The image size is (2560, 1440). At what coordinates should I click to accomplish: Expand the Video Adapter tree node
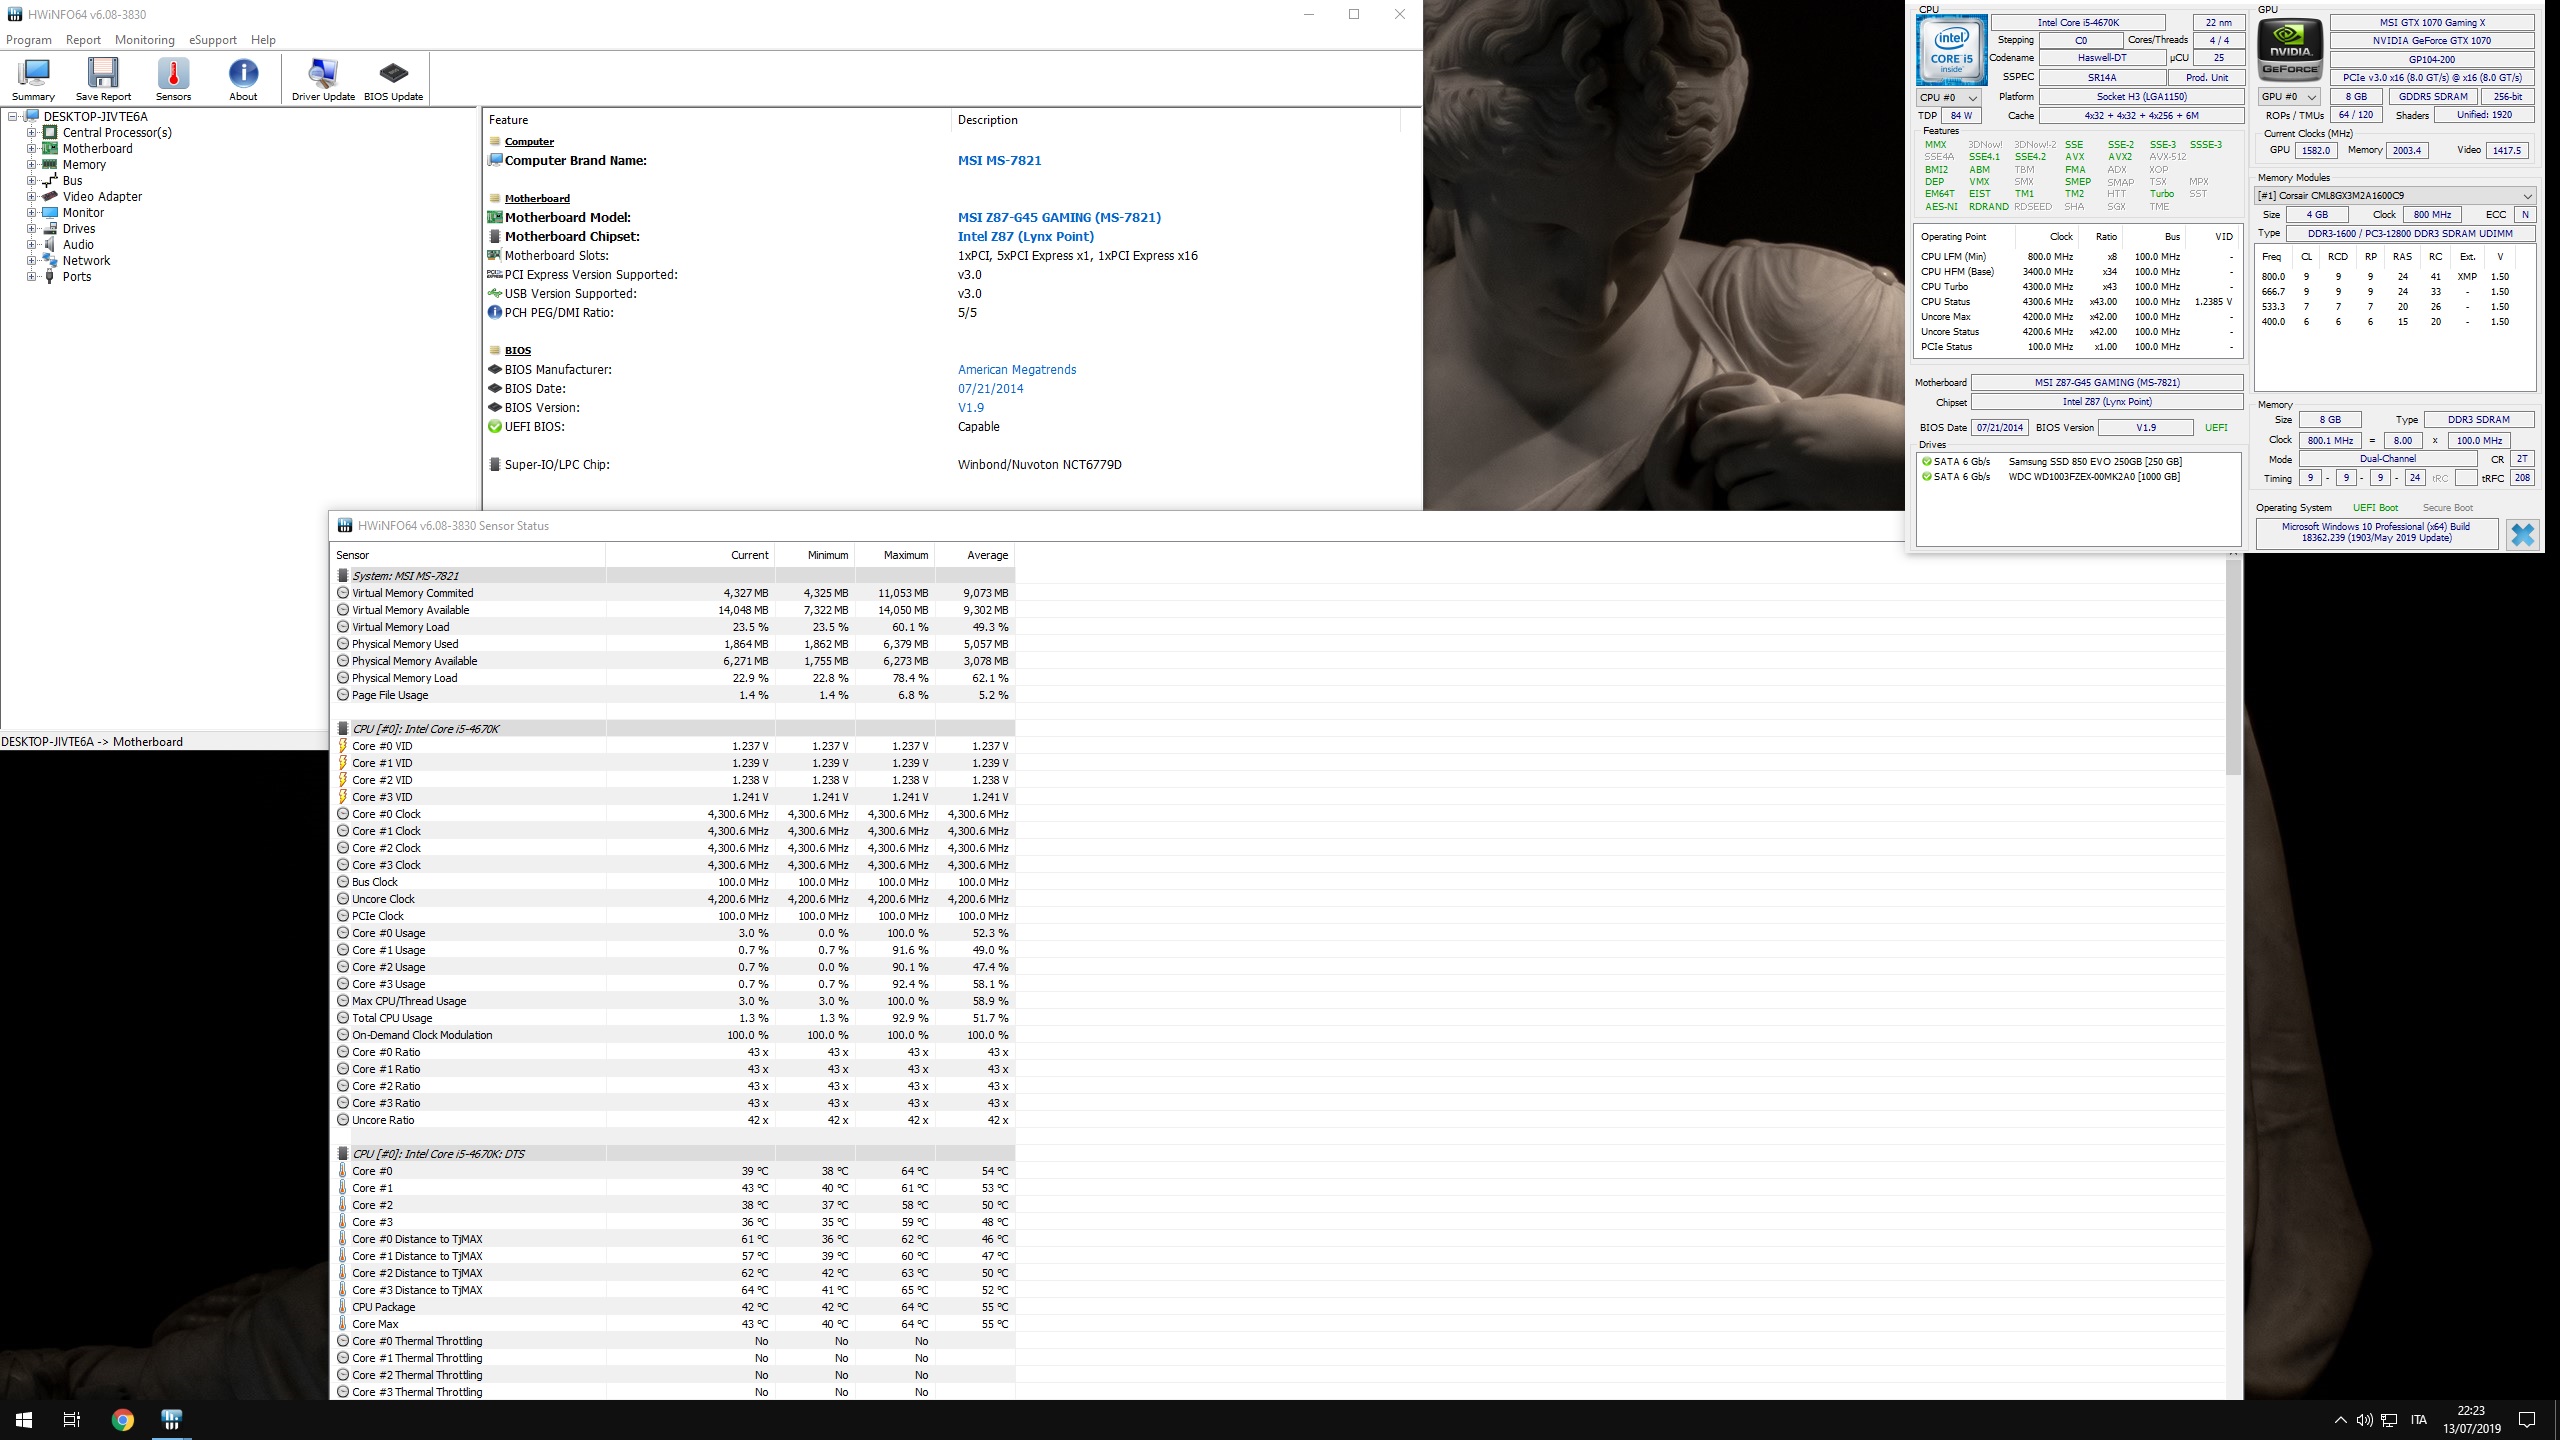(31, 197)
